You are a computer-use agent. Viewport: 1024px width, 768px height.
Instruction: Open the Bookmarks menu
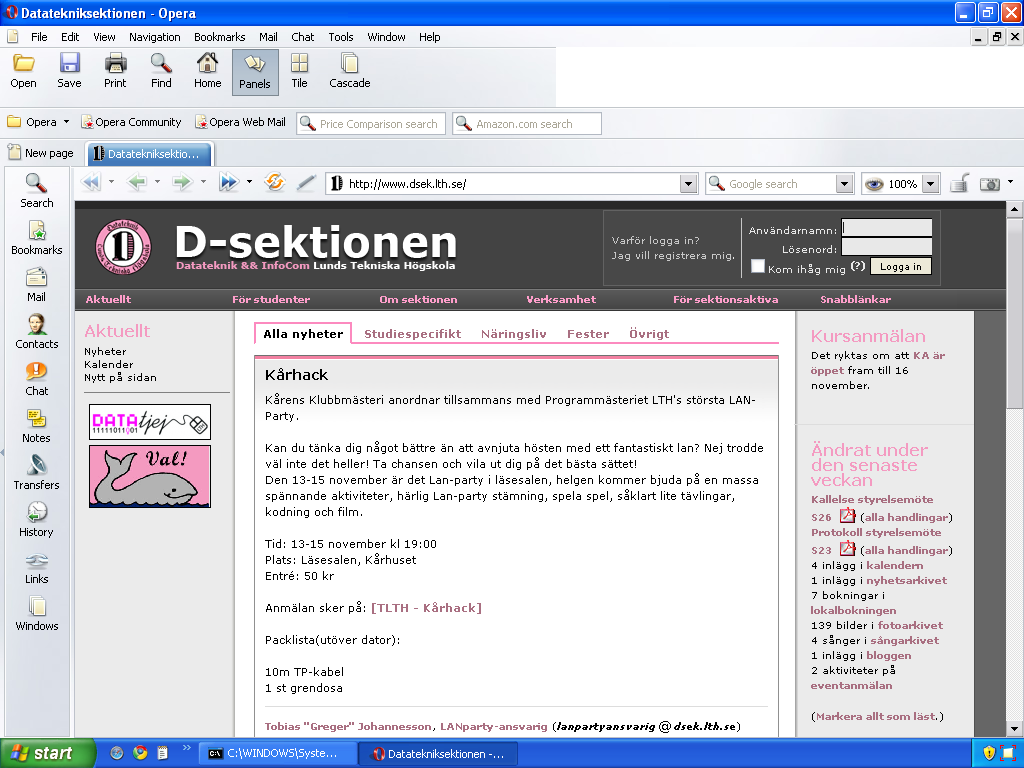[219, 37]
